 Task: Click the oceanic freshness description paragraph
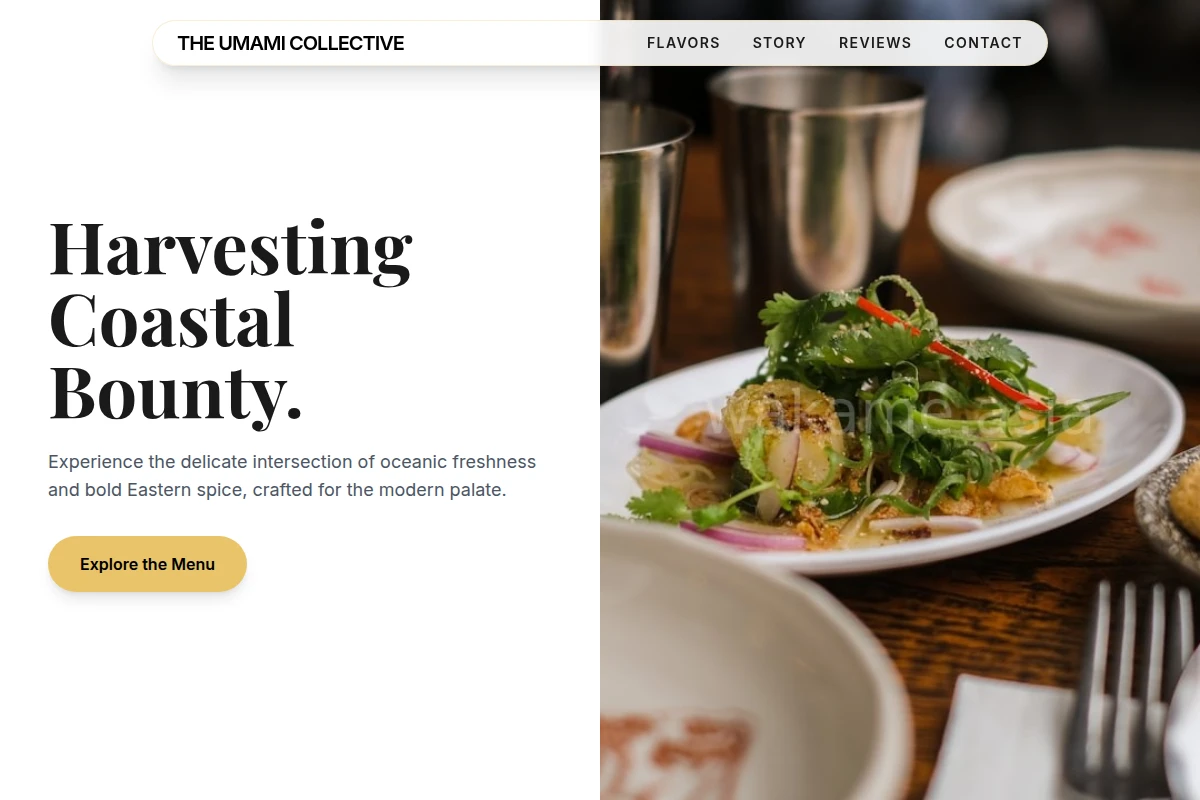point(292,476)
